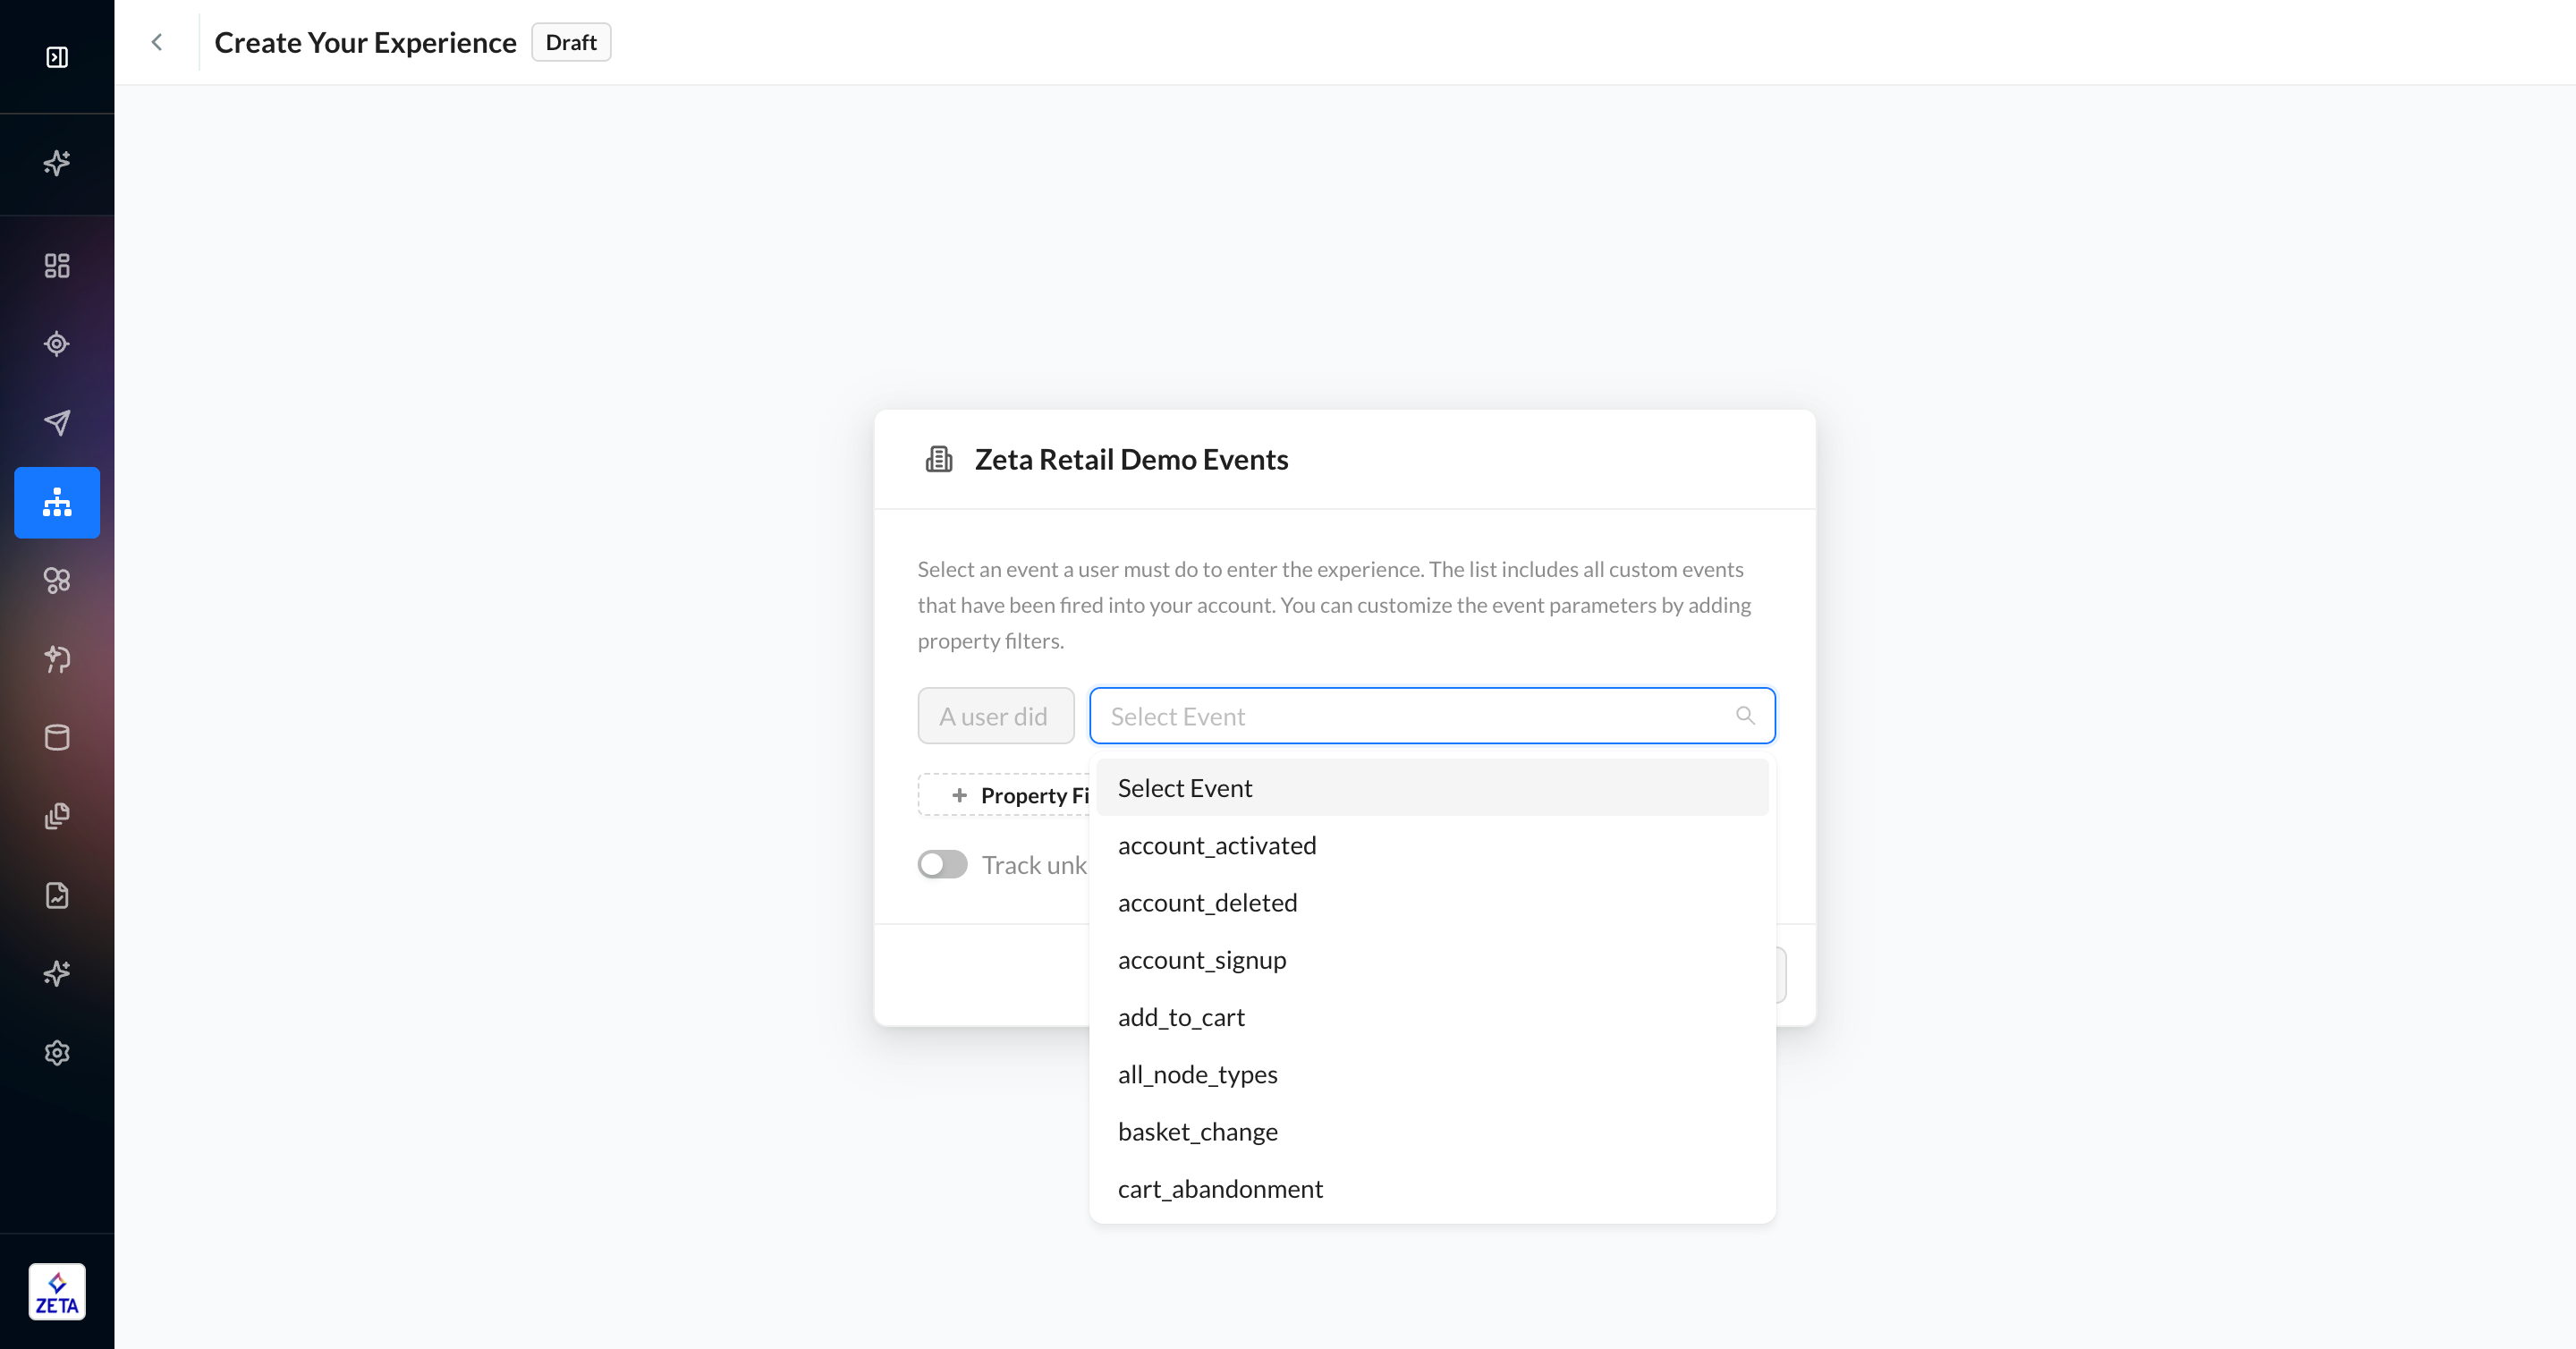Open the paper plane campaigns icon
The height and width of the screenshot is (1349, 2576).
point(57,423)
